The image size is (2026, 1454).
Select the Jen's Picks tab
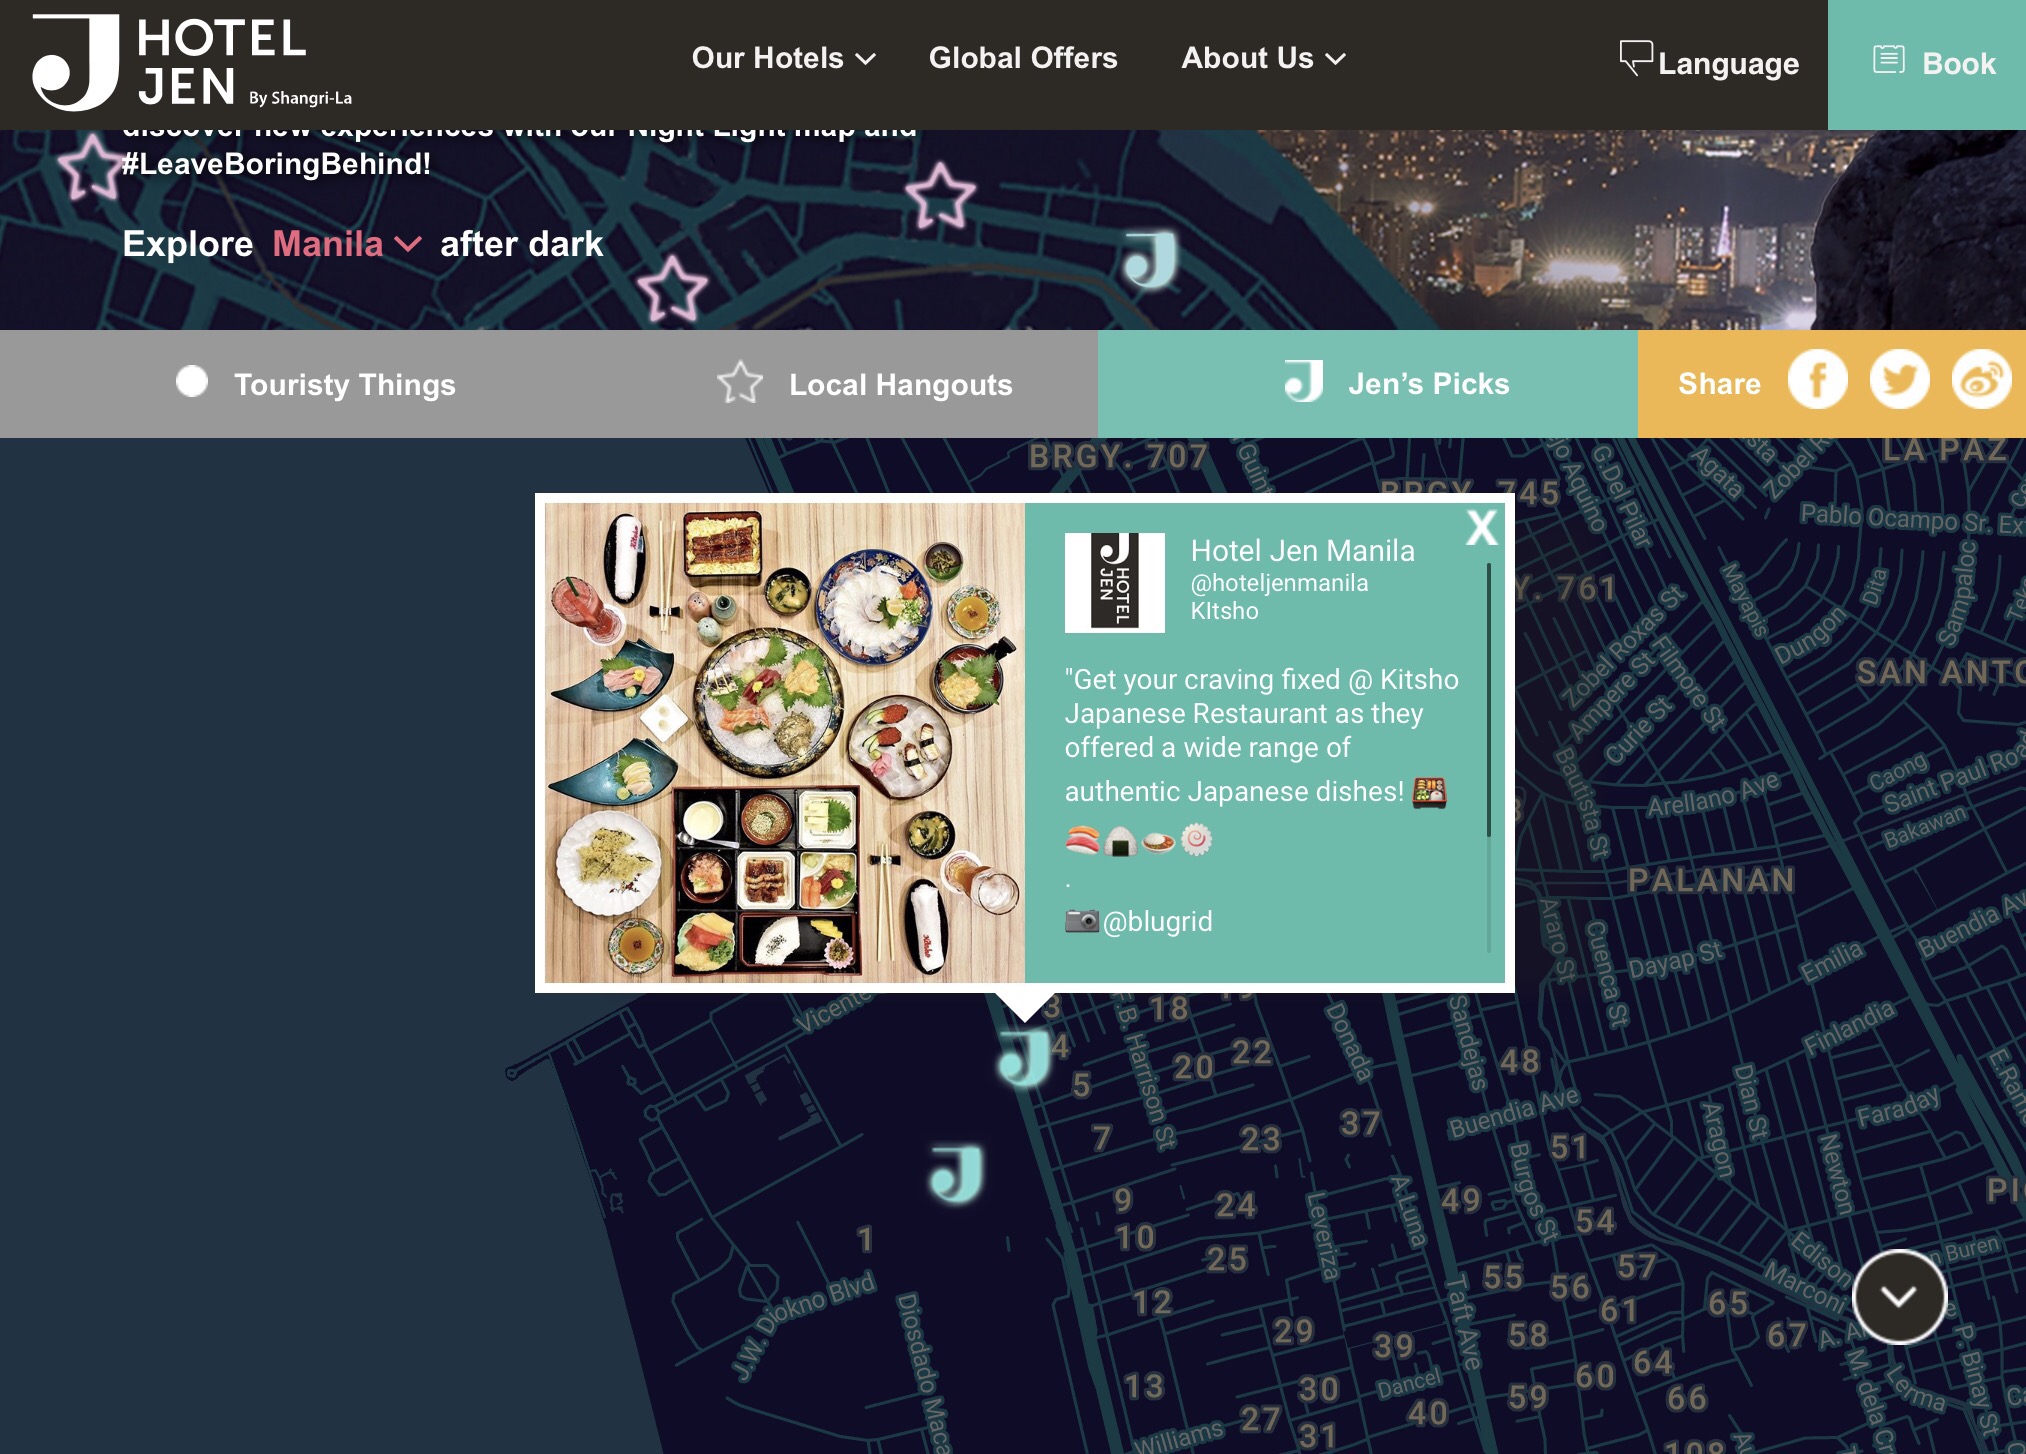(x=1367, y=384)
